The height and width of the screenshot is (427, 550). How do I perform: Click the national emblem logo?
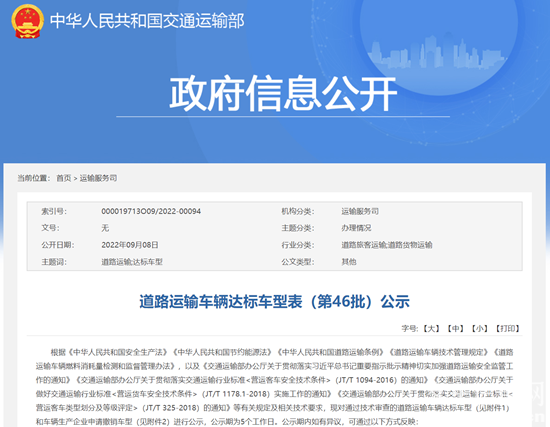(x=27, y=21)
